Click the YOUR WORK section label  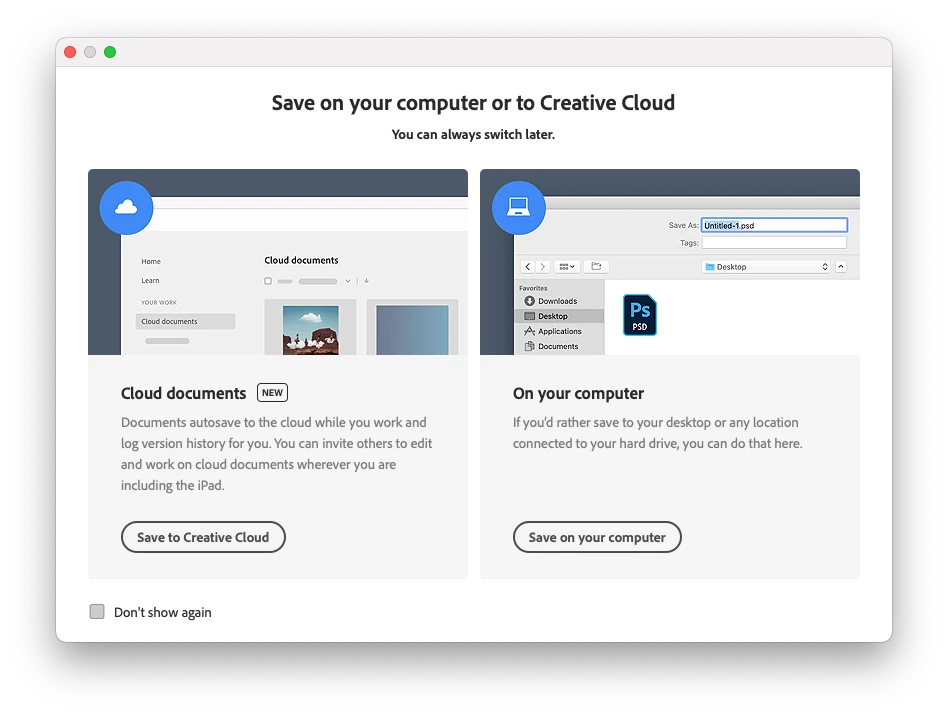click(x=159, y=302)
